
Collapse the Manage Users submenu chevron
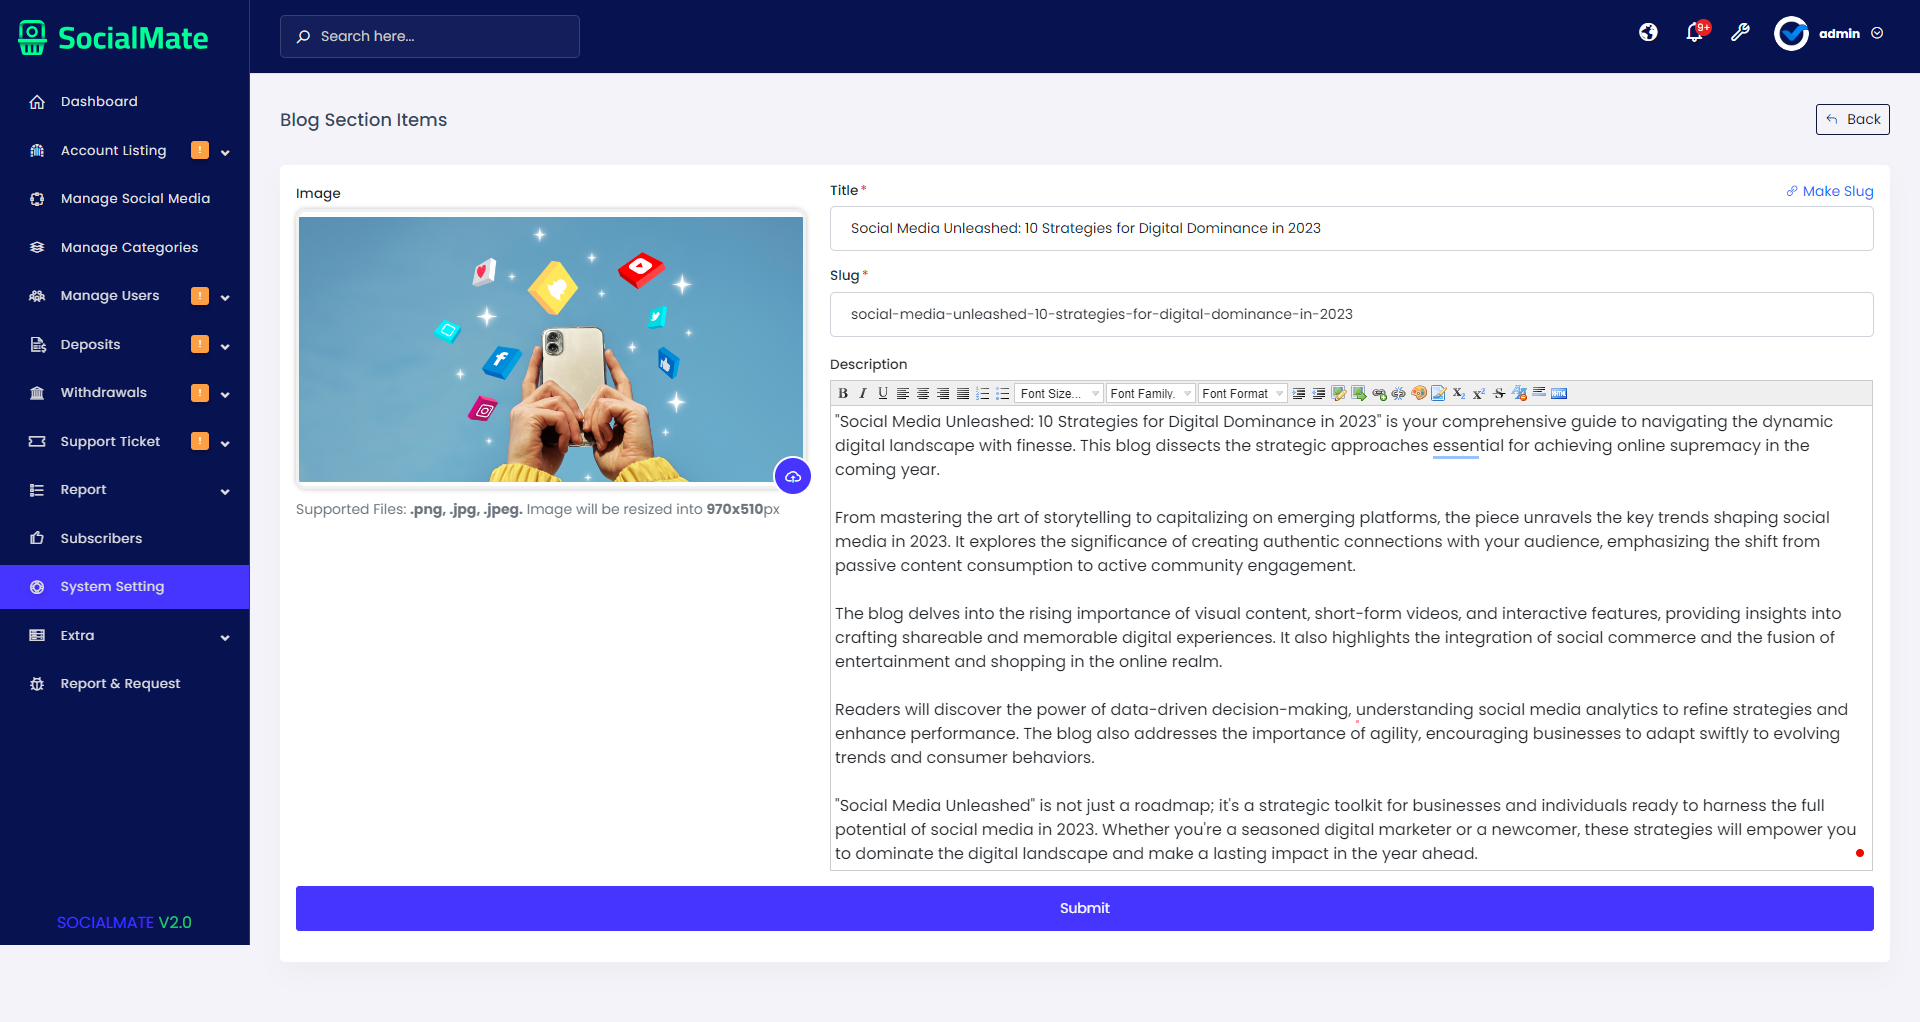point(226,296)
